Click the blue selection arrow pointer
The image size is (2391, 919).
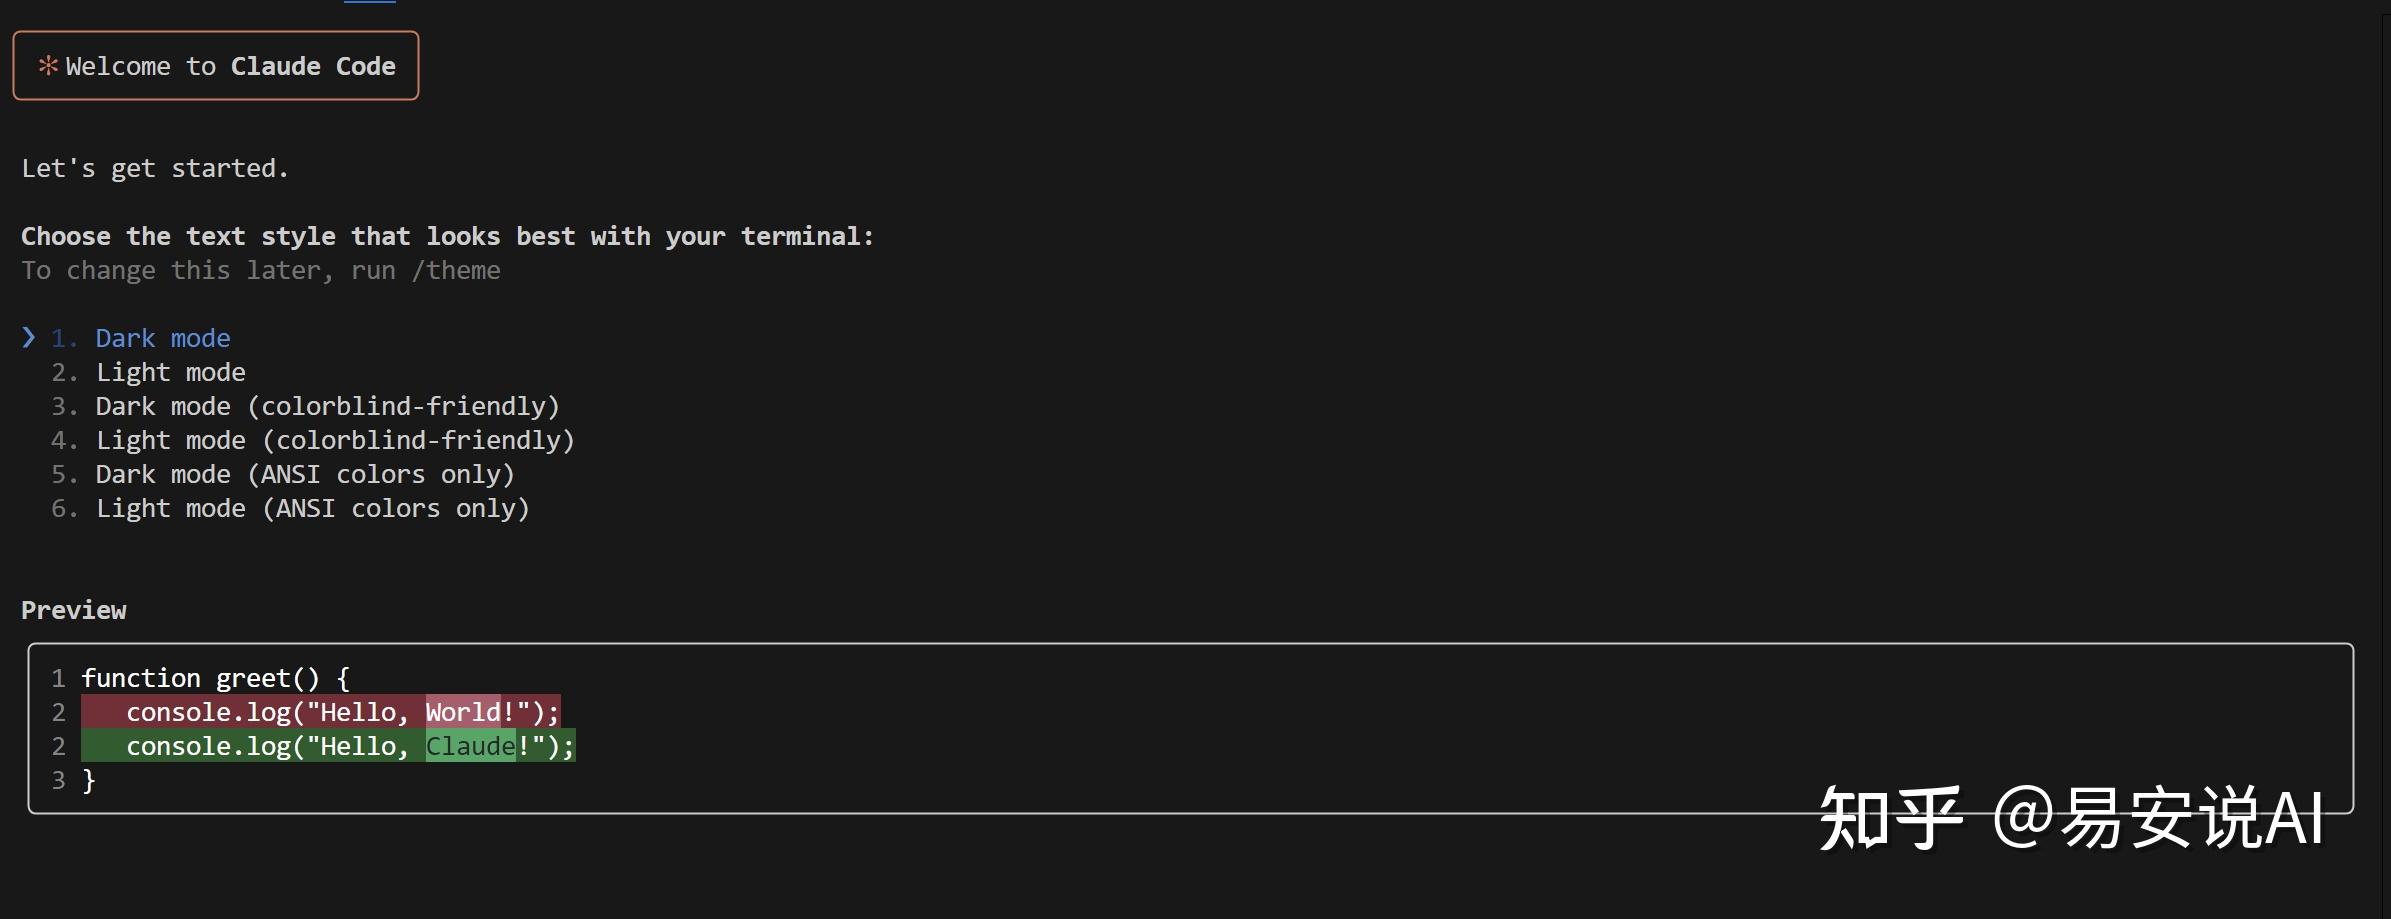pos(29,338)
